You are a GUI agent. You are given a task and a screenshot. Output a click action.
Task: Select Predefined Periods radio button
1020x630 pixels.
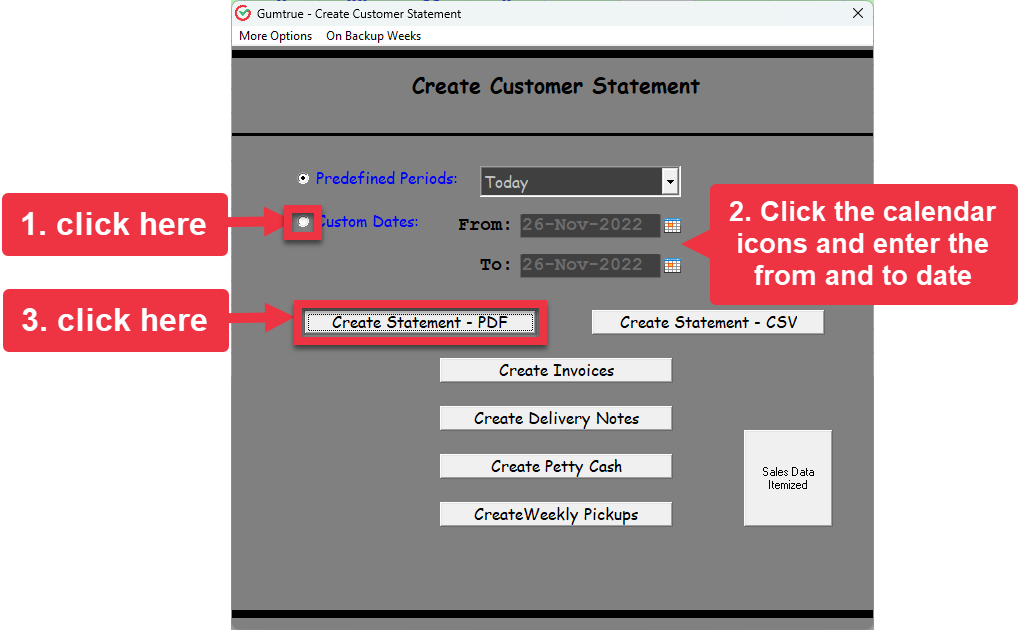(303, 178)
